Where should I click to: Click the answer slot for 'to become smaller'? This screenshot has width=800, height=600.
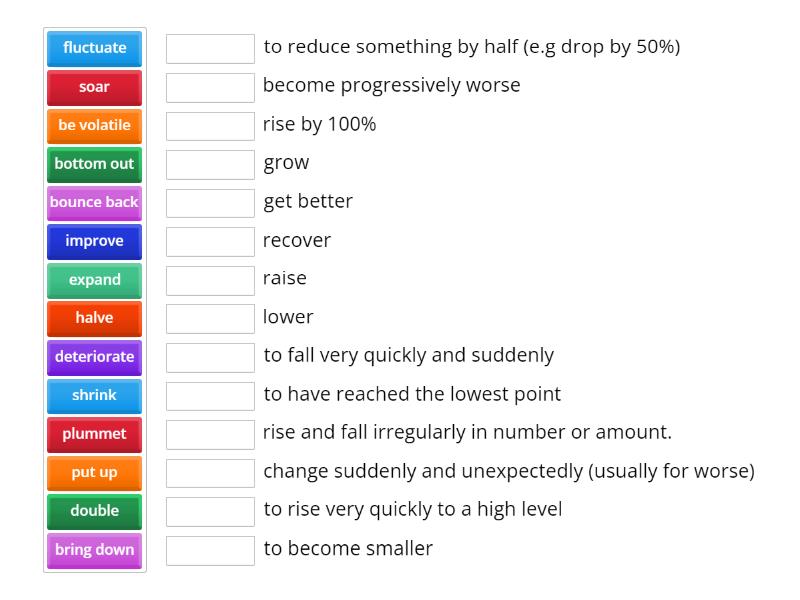(x=210, y=551)
